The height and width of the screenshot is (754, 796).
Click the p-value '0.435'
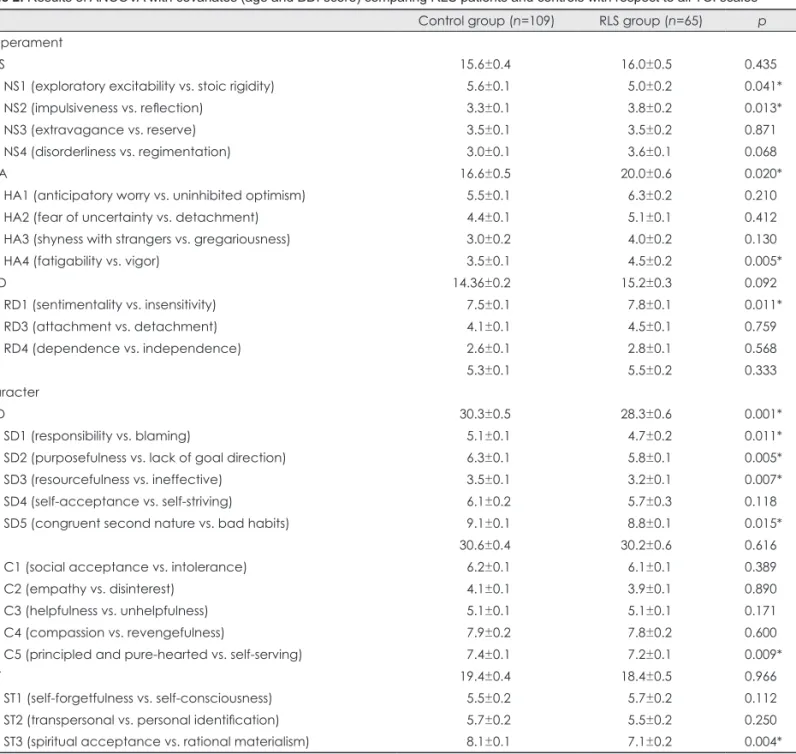pyautogui.click(x=760, y=64)
